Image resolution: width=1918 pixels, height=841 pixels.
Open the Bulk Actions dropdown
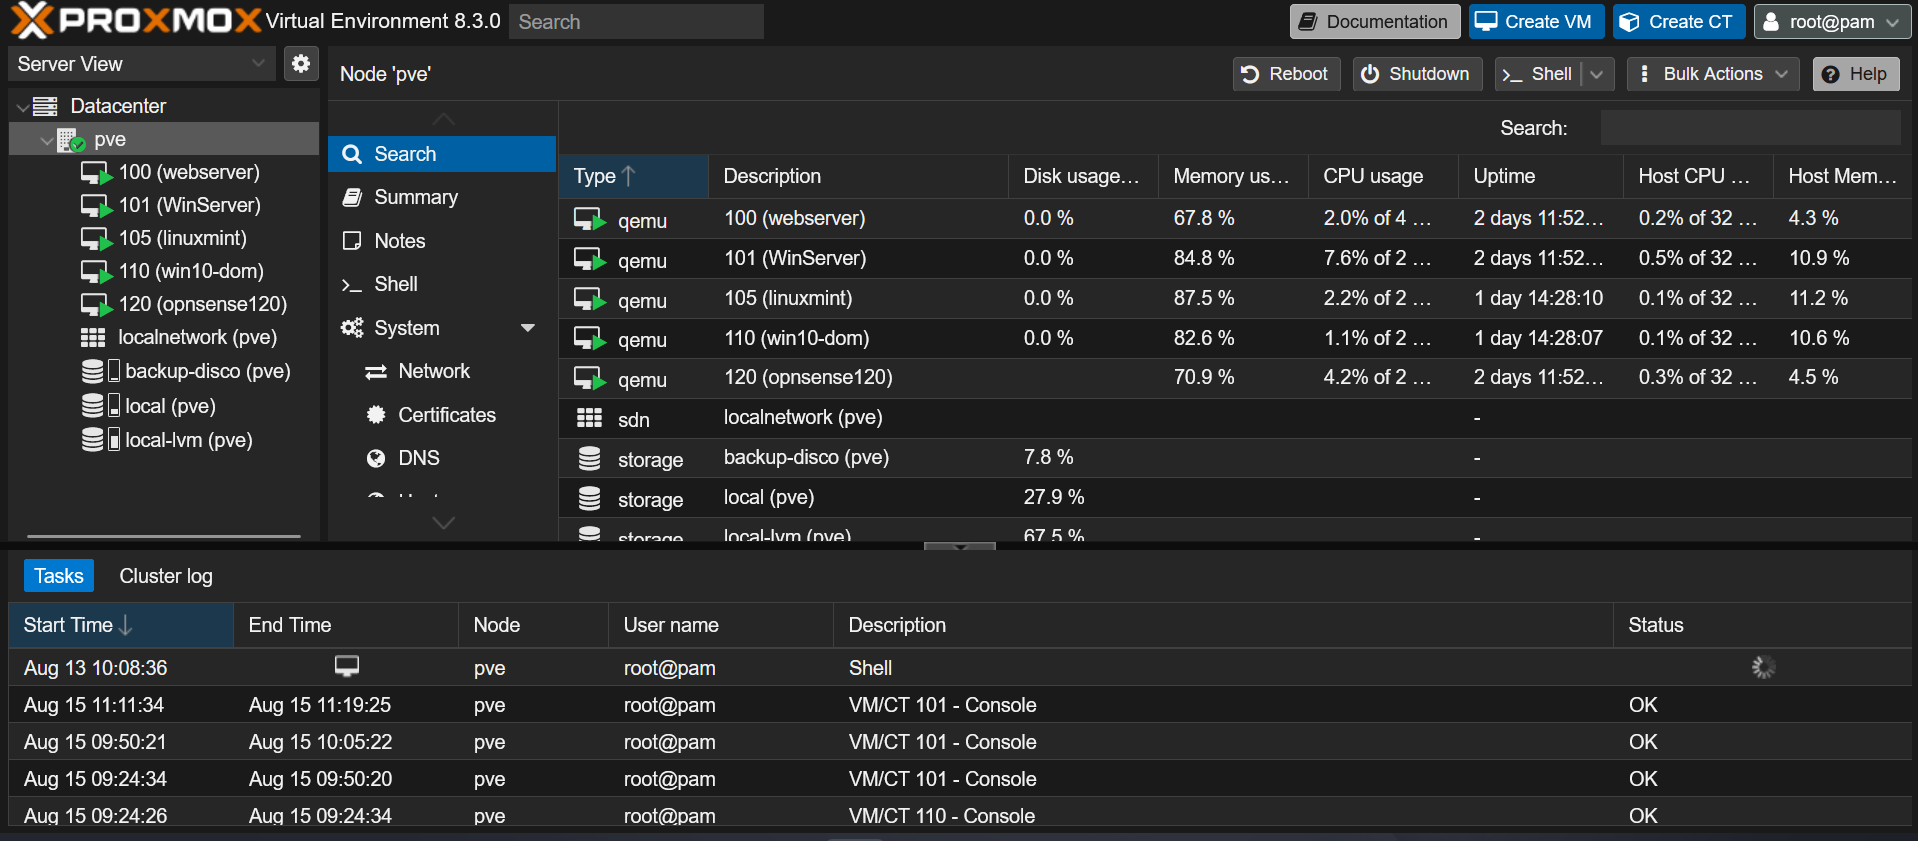tap(1713, 74)
